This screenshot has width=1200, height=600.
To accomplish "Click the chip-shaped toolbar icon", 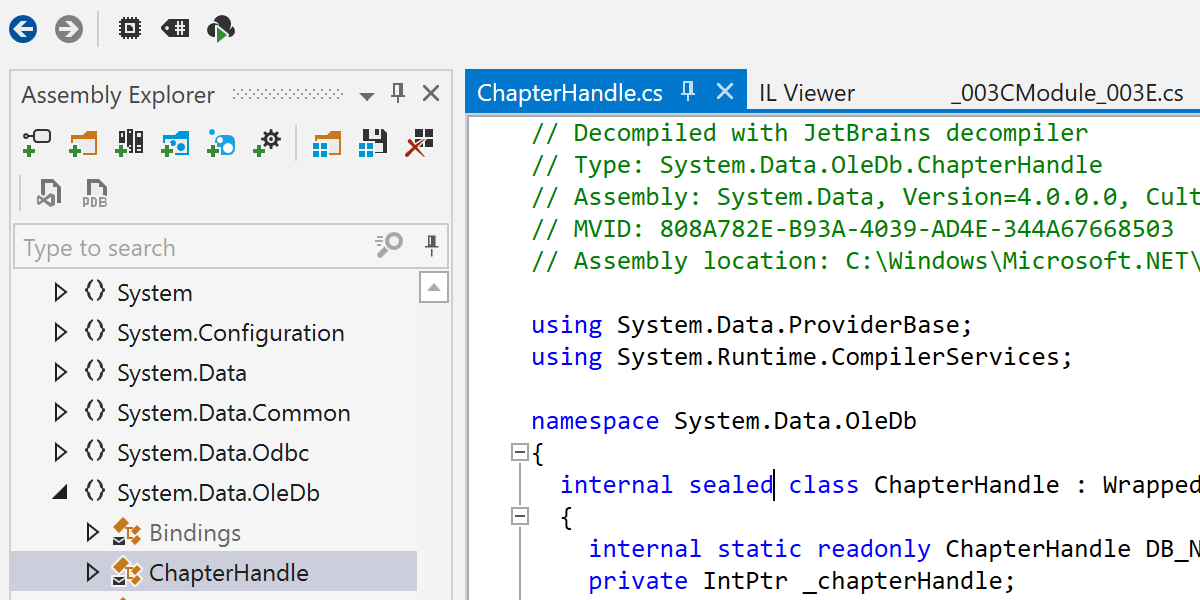I will click(x=129, y=29).
